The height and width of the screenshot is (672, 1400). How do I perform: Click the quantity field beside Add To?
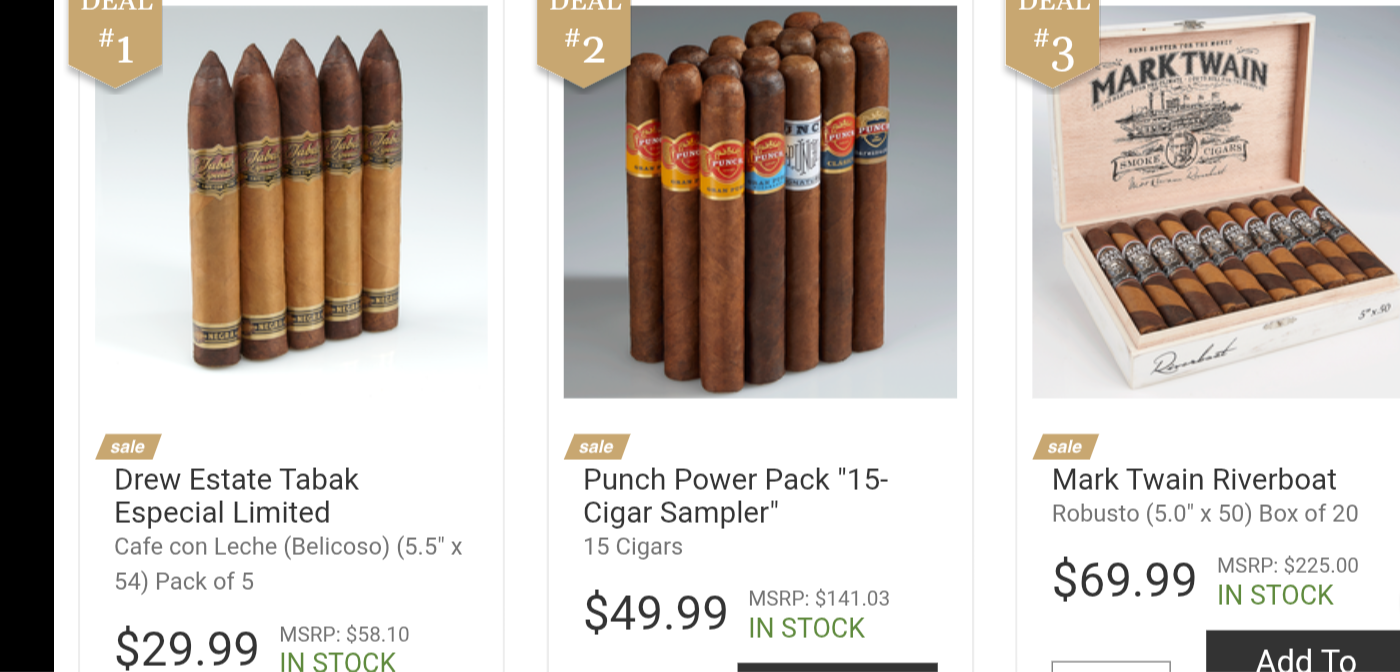click(x=1111, y=666)
